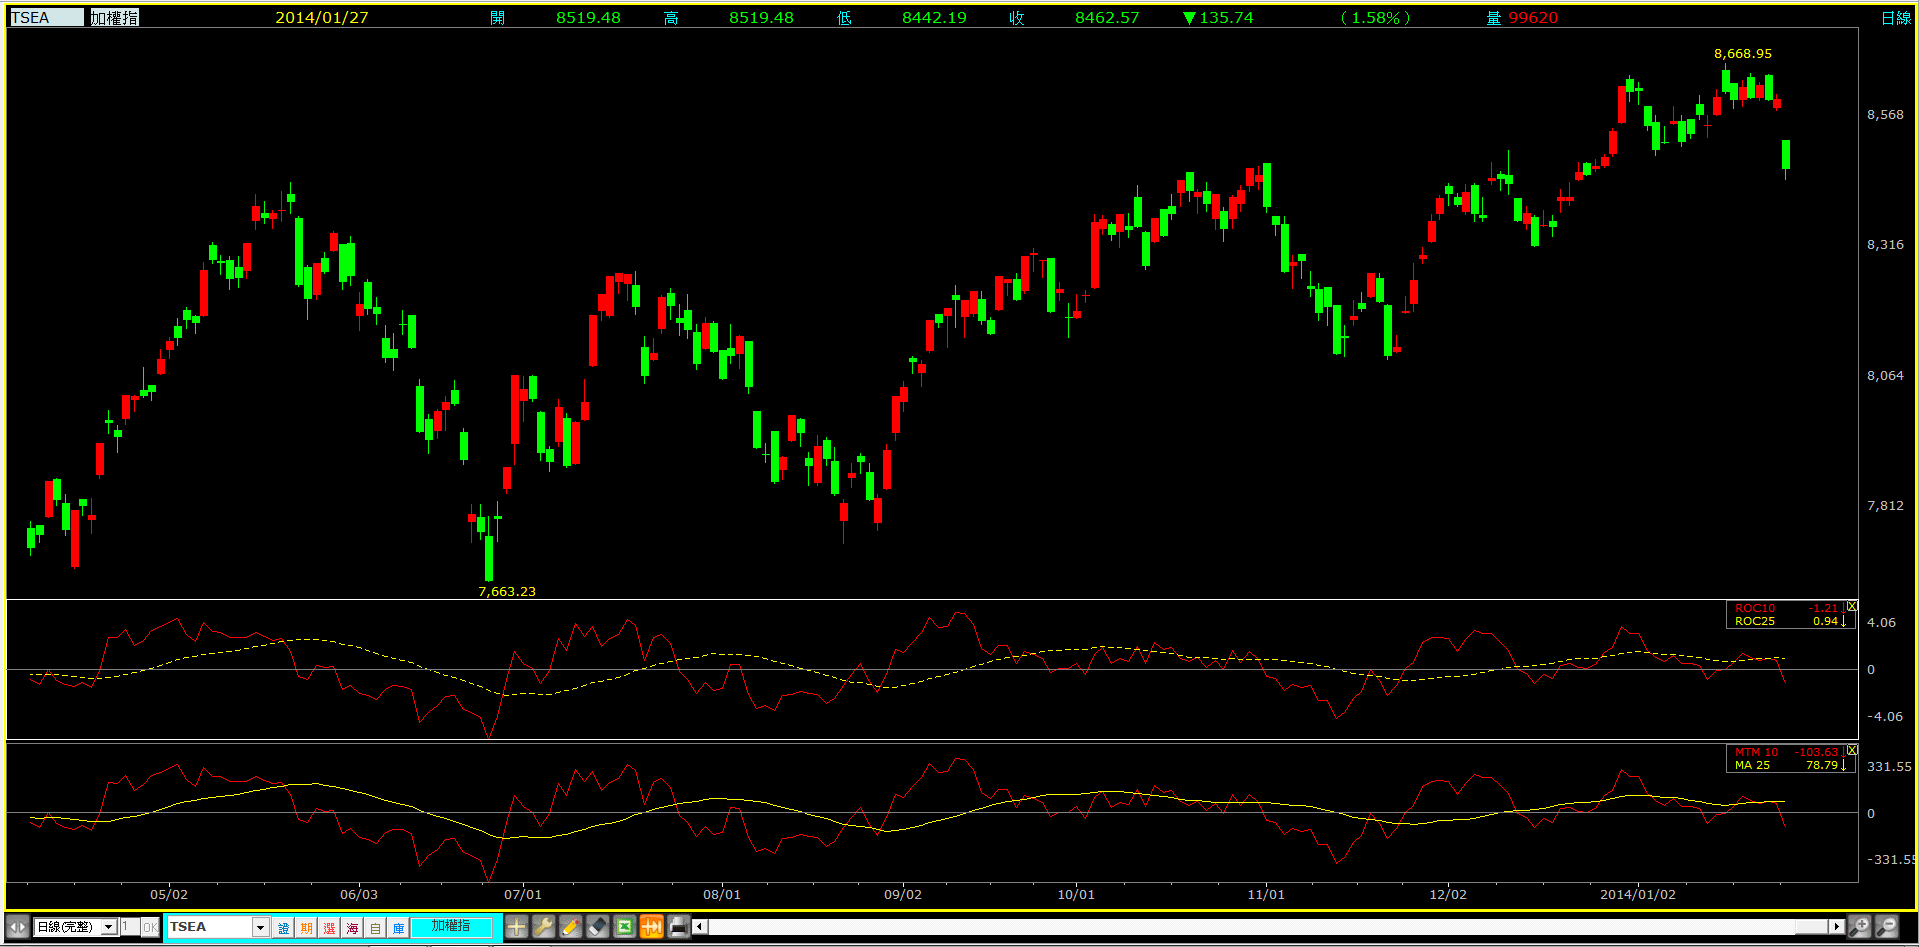Close the MTM 10 indicator panel
The height and width of the screenshot is (947, 1919).
[x=1852, y=750]
